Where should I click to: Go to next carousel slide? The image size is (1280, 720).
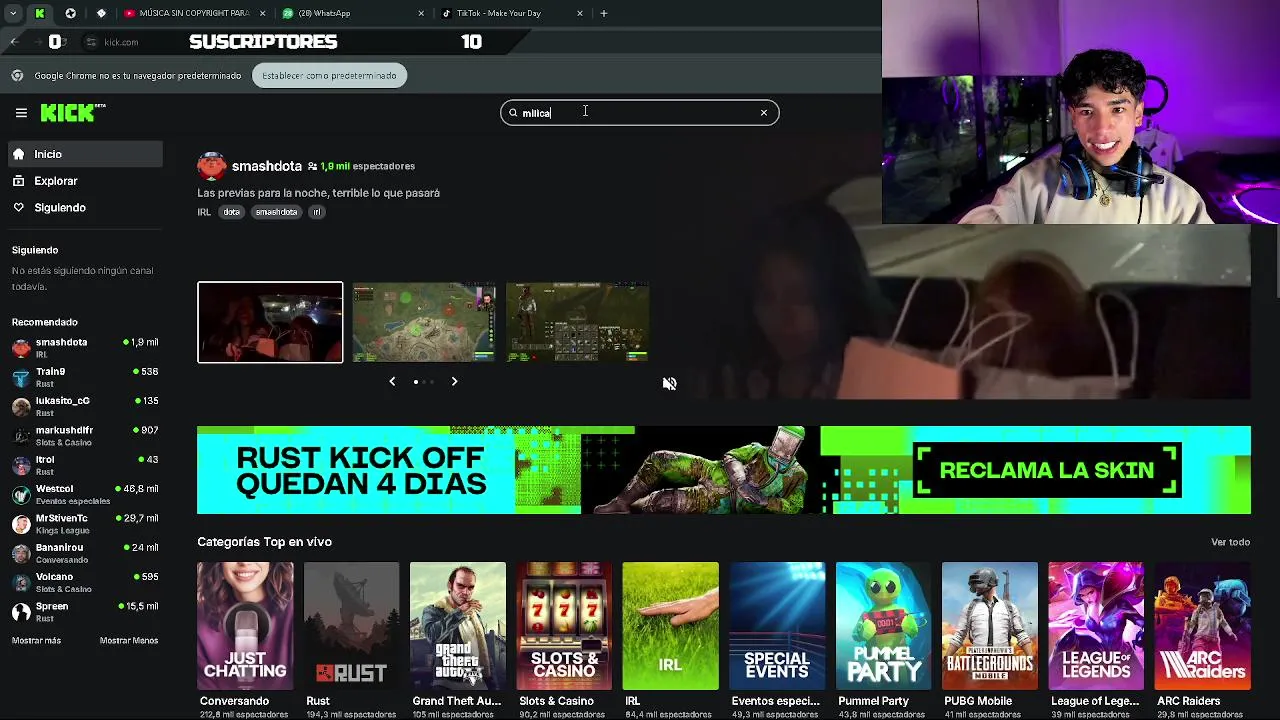point(454,381)
